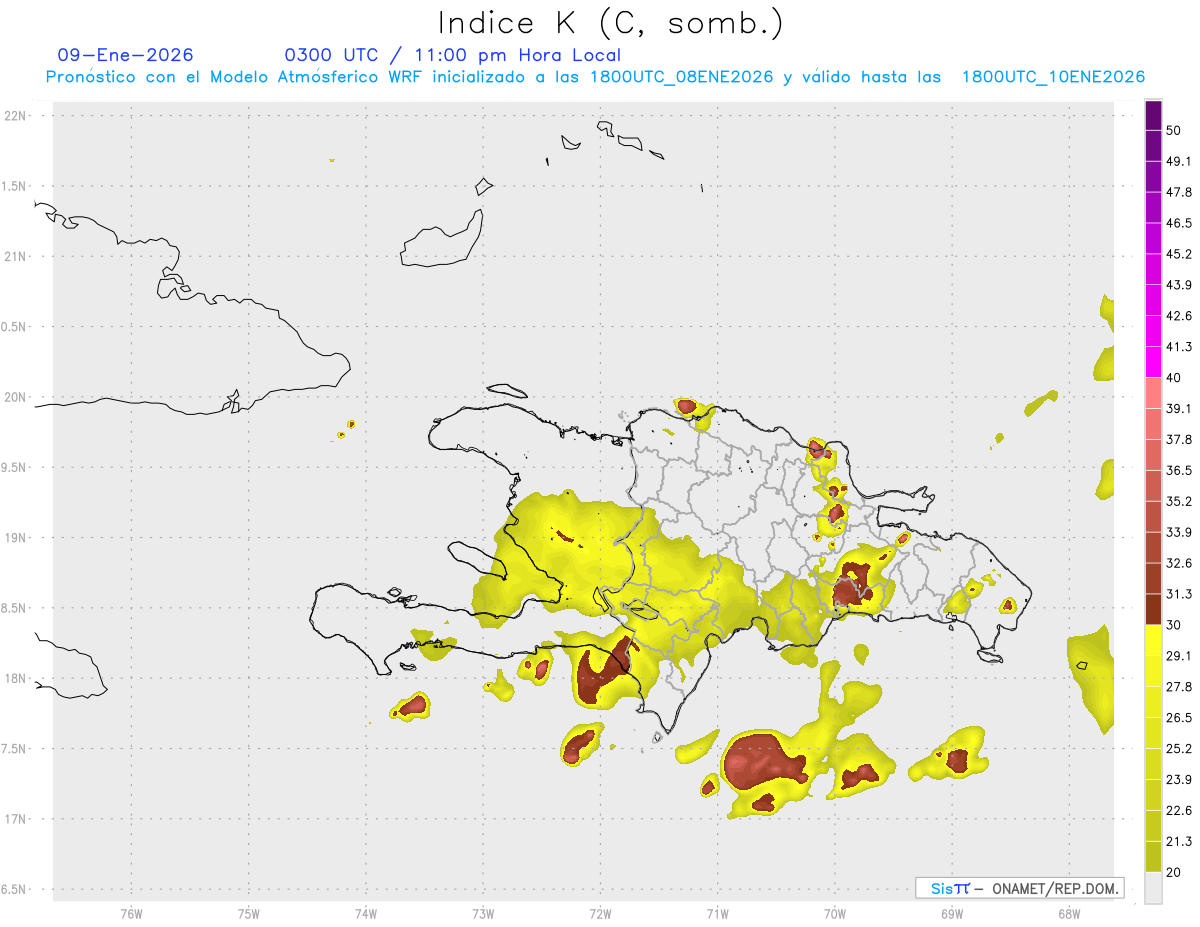Click the legend value '49.1'
This screenshot has width=1200, height=927.
[1179, 161]
